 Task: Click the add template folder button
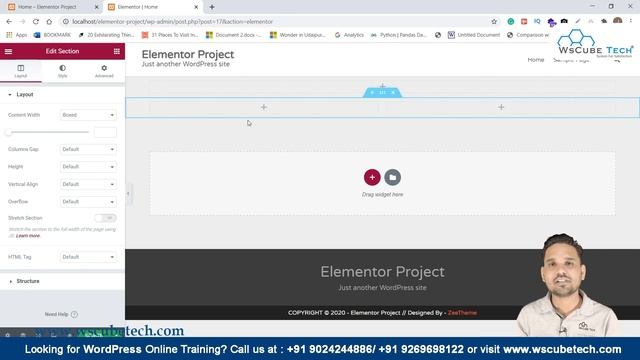pos(393,177)
